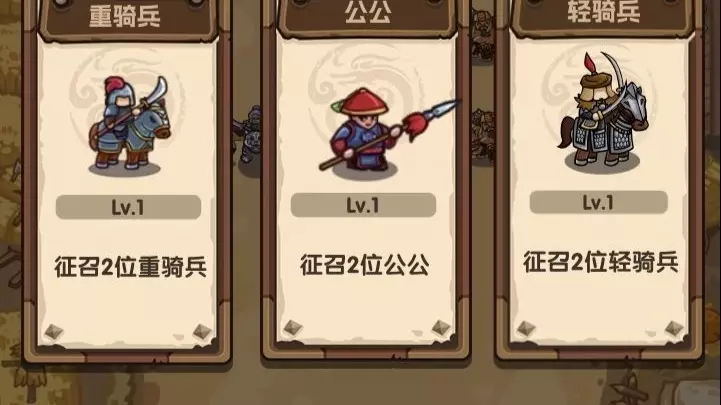Image resolution: width=721 pixels, height=405 pixels.
Task: Choose 征召2位公公 option text
Action: pyautogui.click(x=365, y=265)
